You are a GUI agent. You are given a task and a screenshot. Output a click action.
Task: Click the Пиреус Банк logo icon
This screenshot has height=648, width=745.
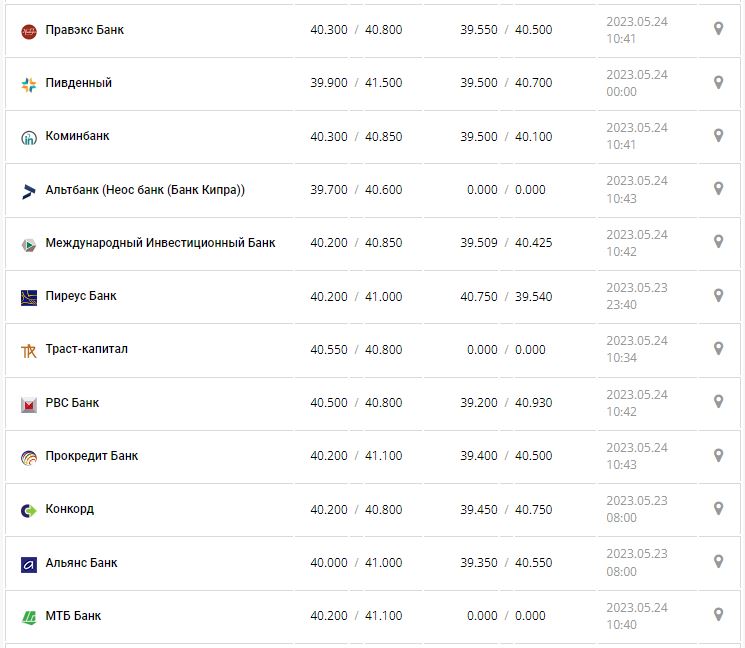pos(28,297)
